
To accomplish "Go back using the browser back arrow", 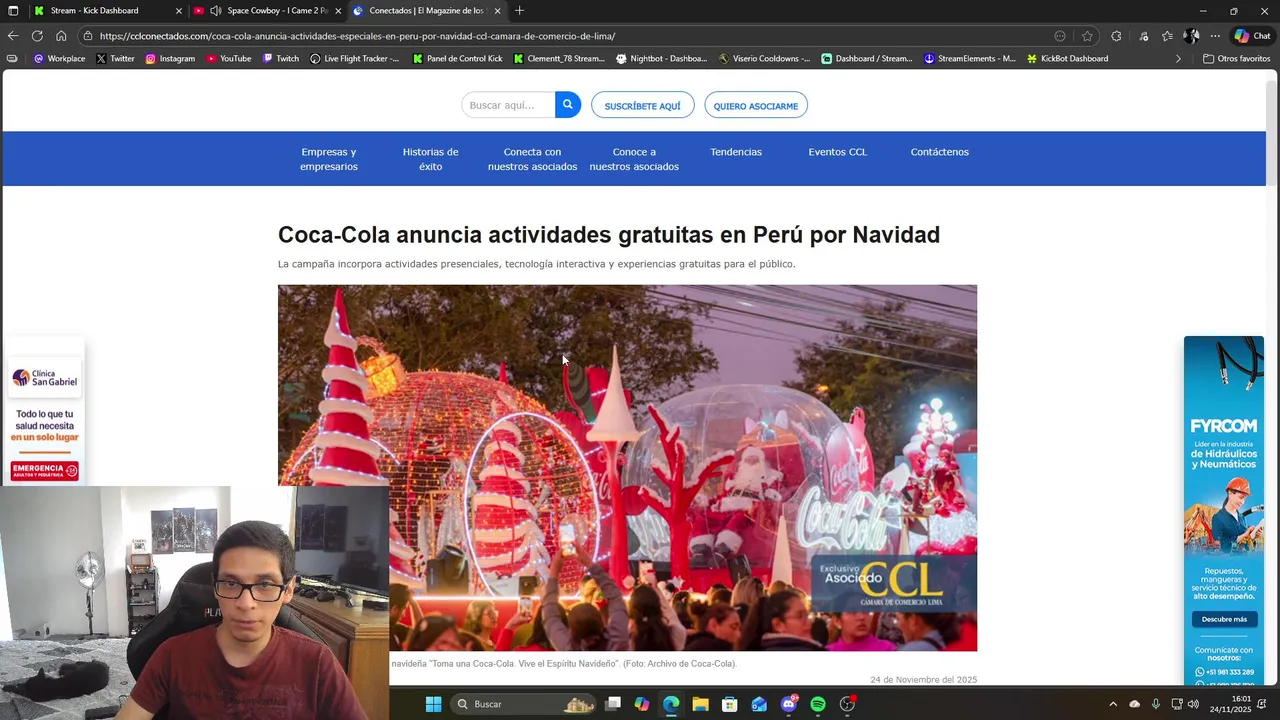I will [13, 36].
